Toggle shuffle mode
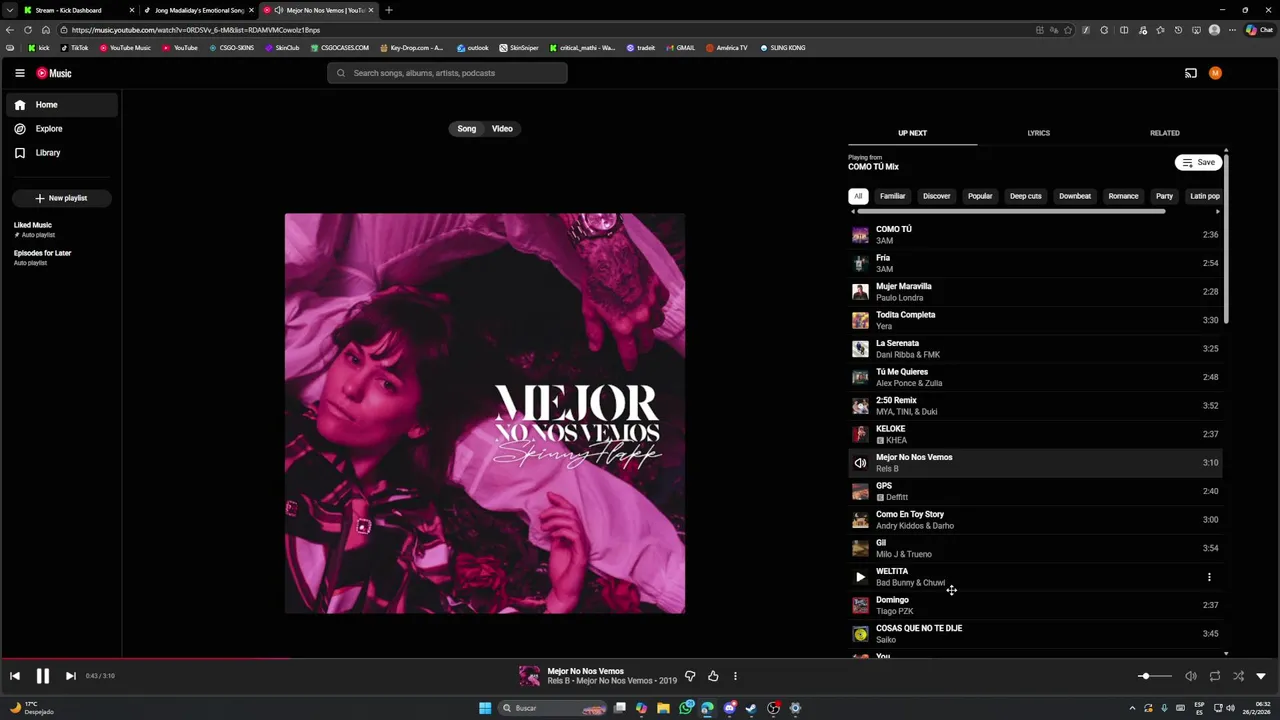The image size is (1280, 720). tap(1238, 676)
